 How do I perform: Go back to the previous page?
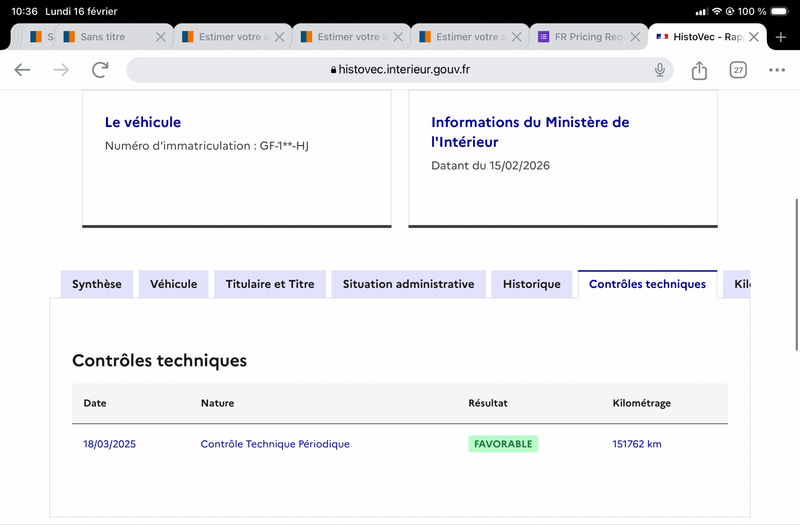tap(22, 70)
